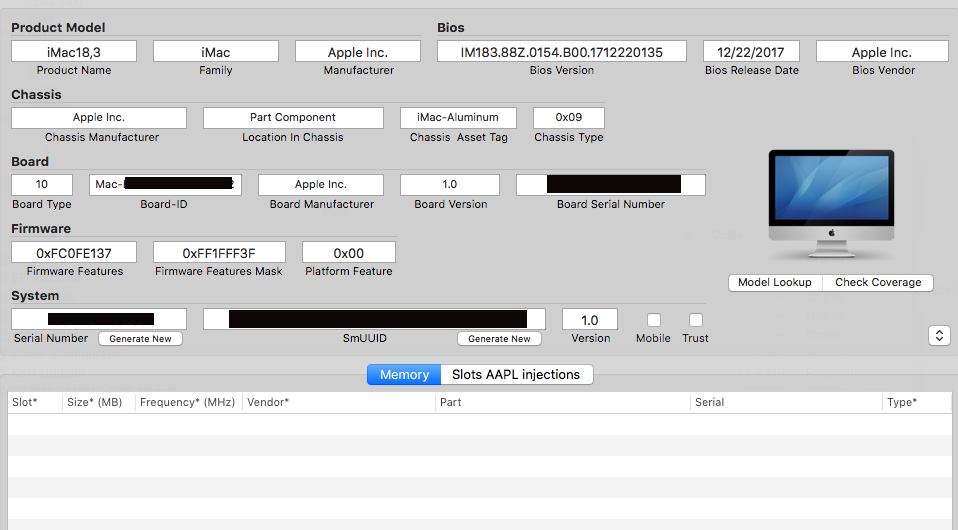Edit the Chassis Manufacturer field

tap(99, 117)
